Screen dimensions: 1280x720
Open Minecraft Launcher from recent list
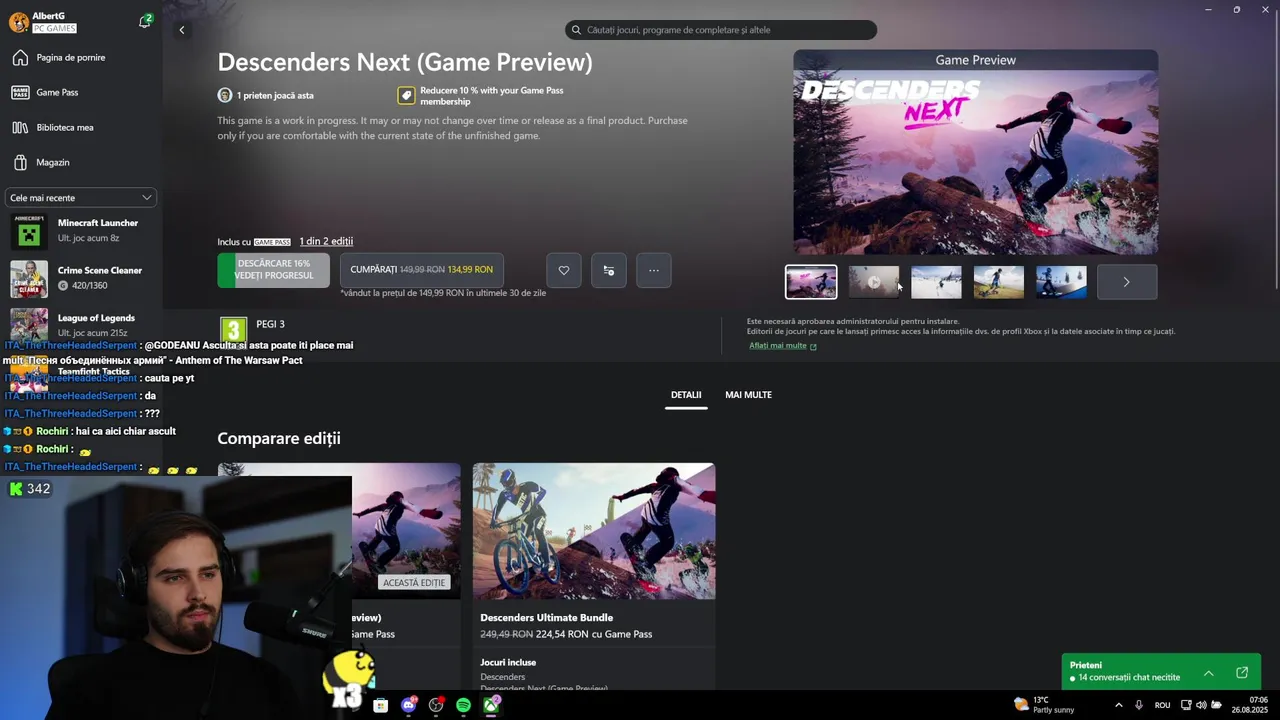(x=80, y=231)
